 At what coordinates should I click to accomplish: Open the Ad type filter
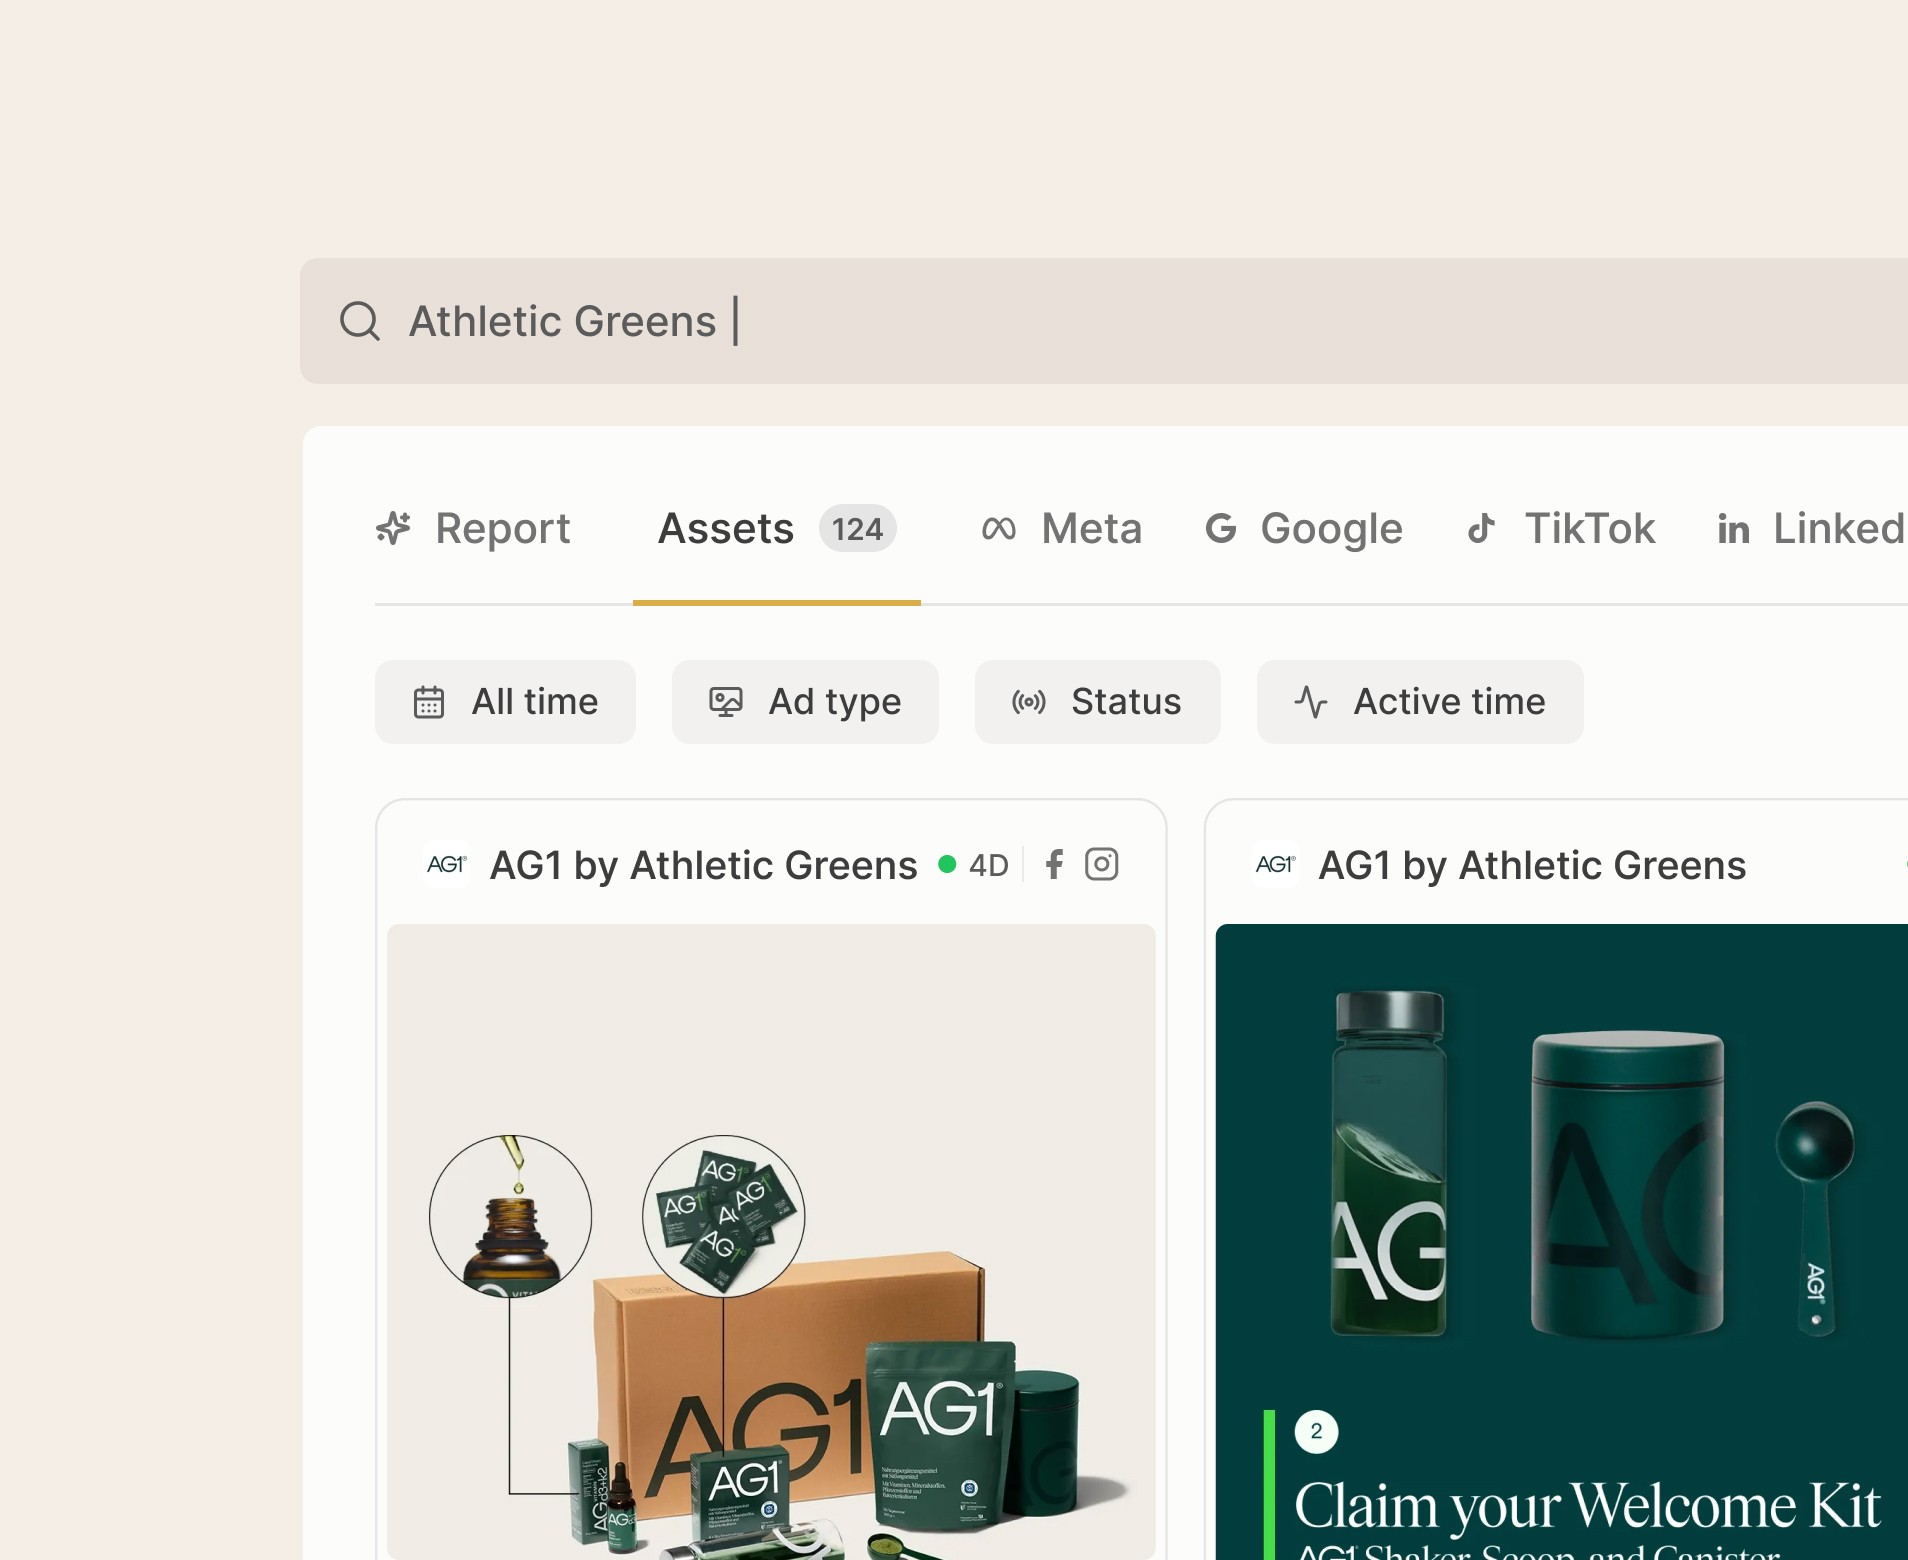805,702
